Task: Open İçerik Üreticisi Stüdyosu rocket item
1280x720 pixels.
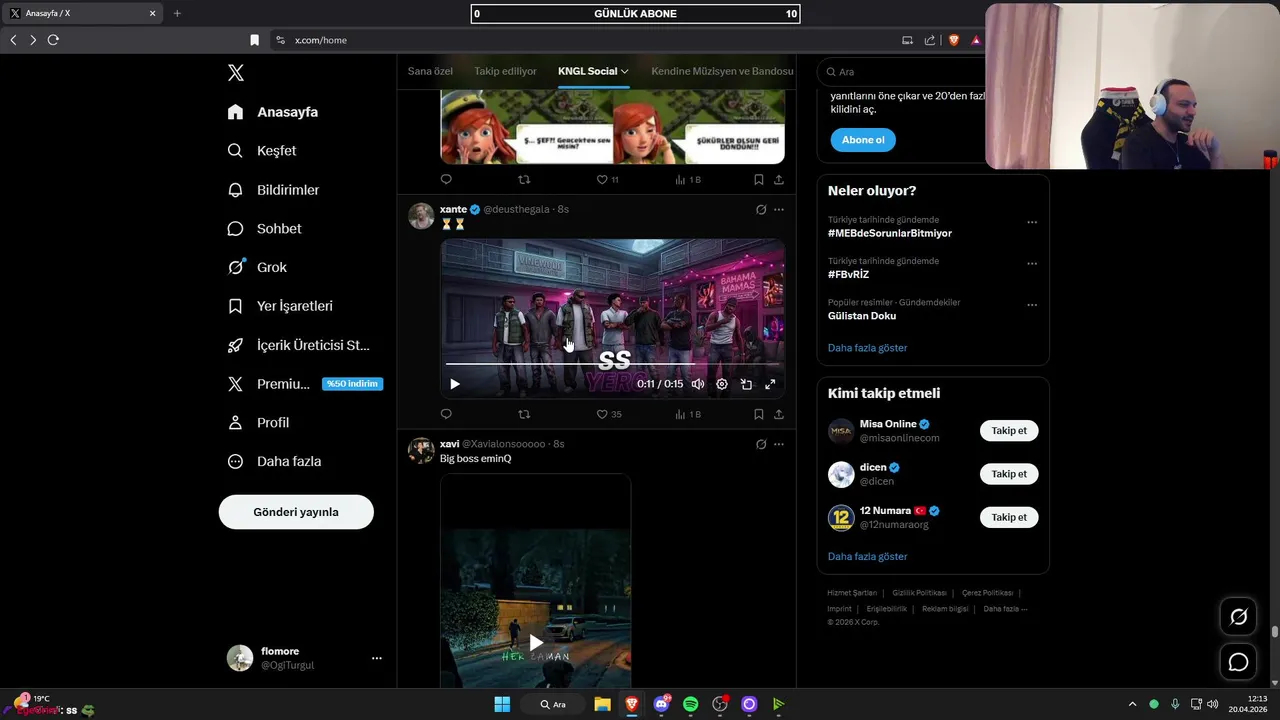Action: point(298,345)
